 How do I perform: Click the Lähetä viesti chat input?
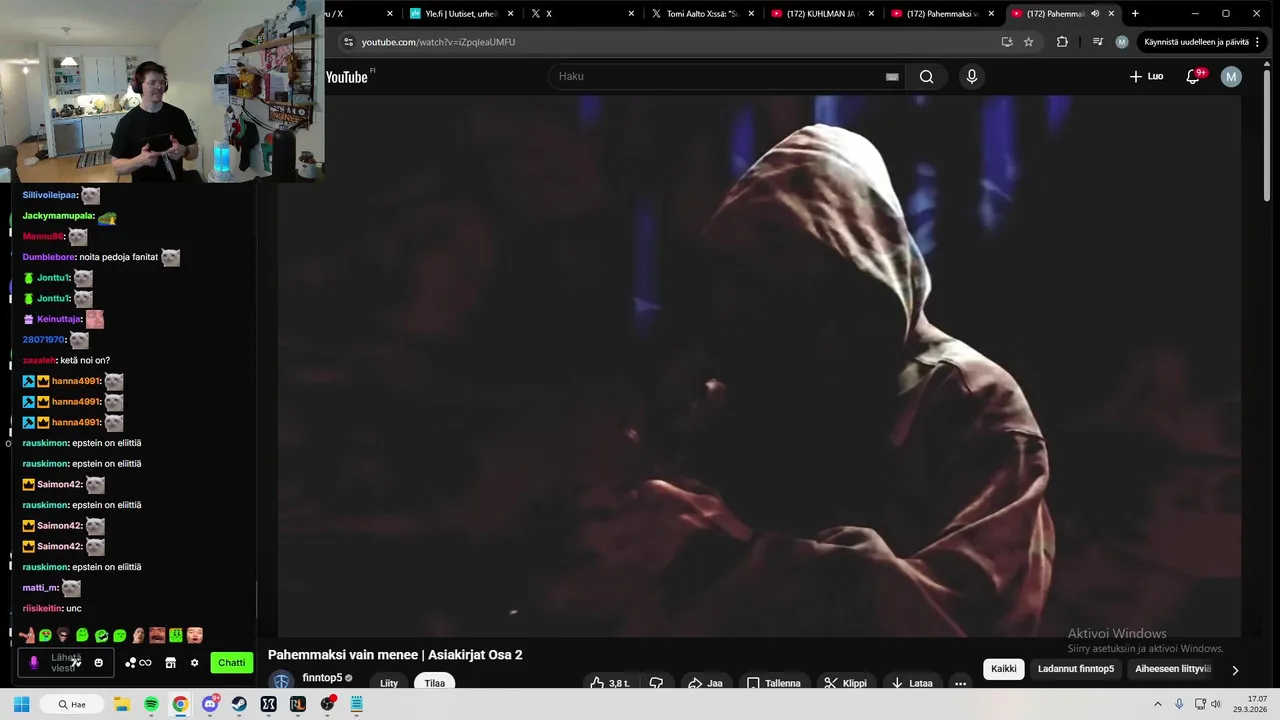coord(64,662)
